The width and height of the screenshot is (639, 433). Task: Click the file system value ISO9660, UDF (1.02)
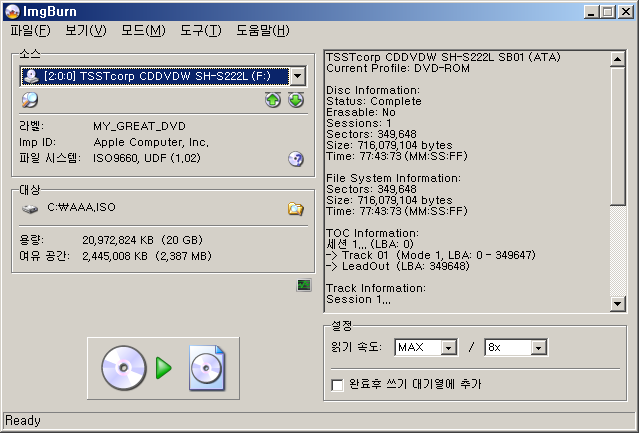coord(147,158)
